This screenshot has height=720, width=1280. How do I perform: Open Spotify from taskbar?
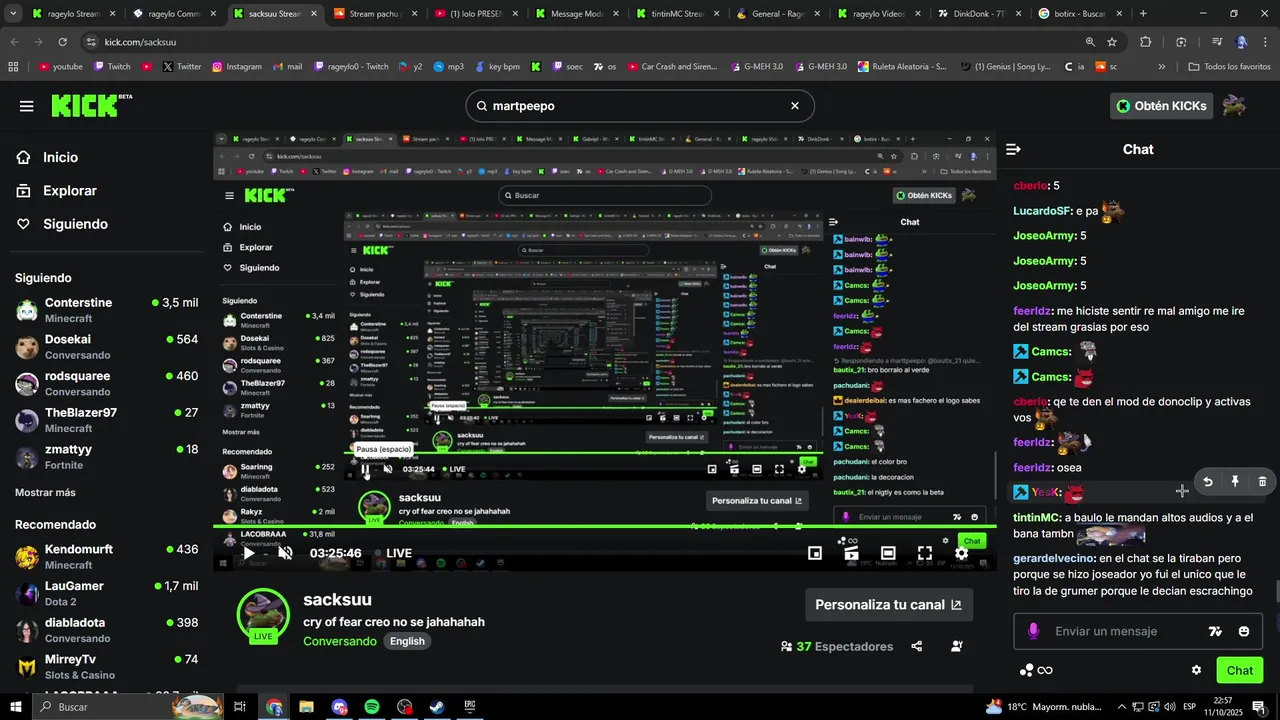coord(372,707)
